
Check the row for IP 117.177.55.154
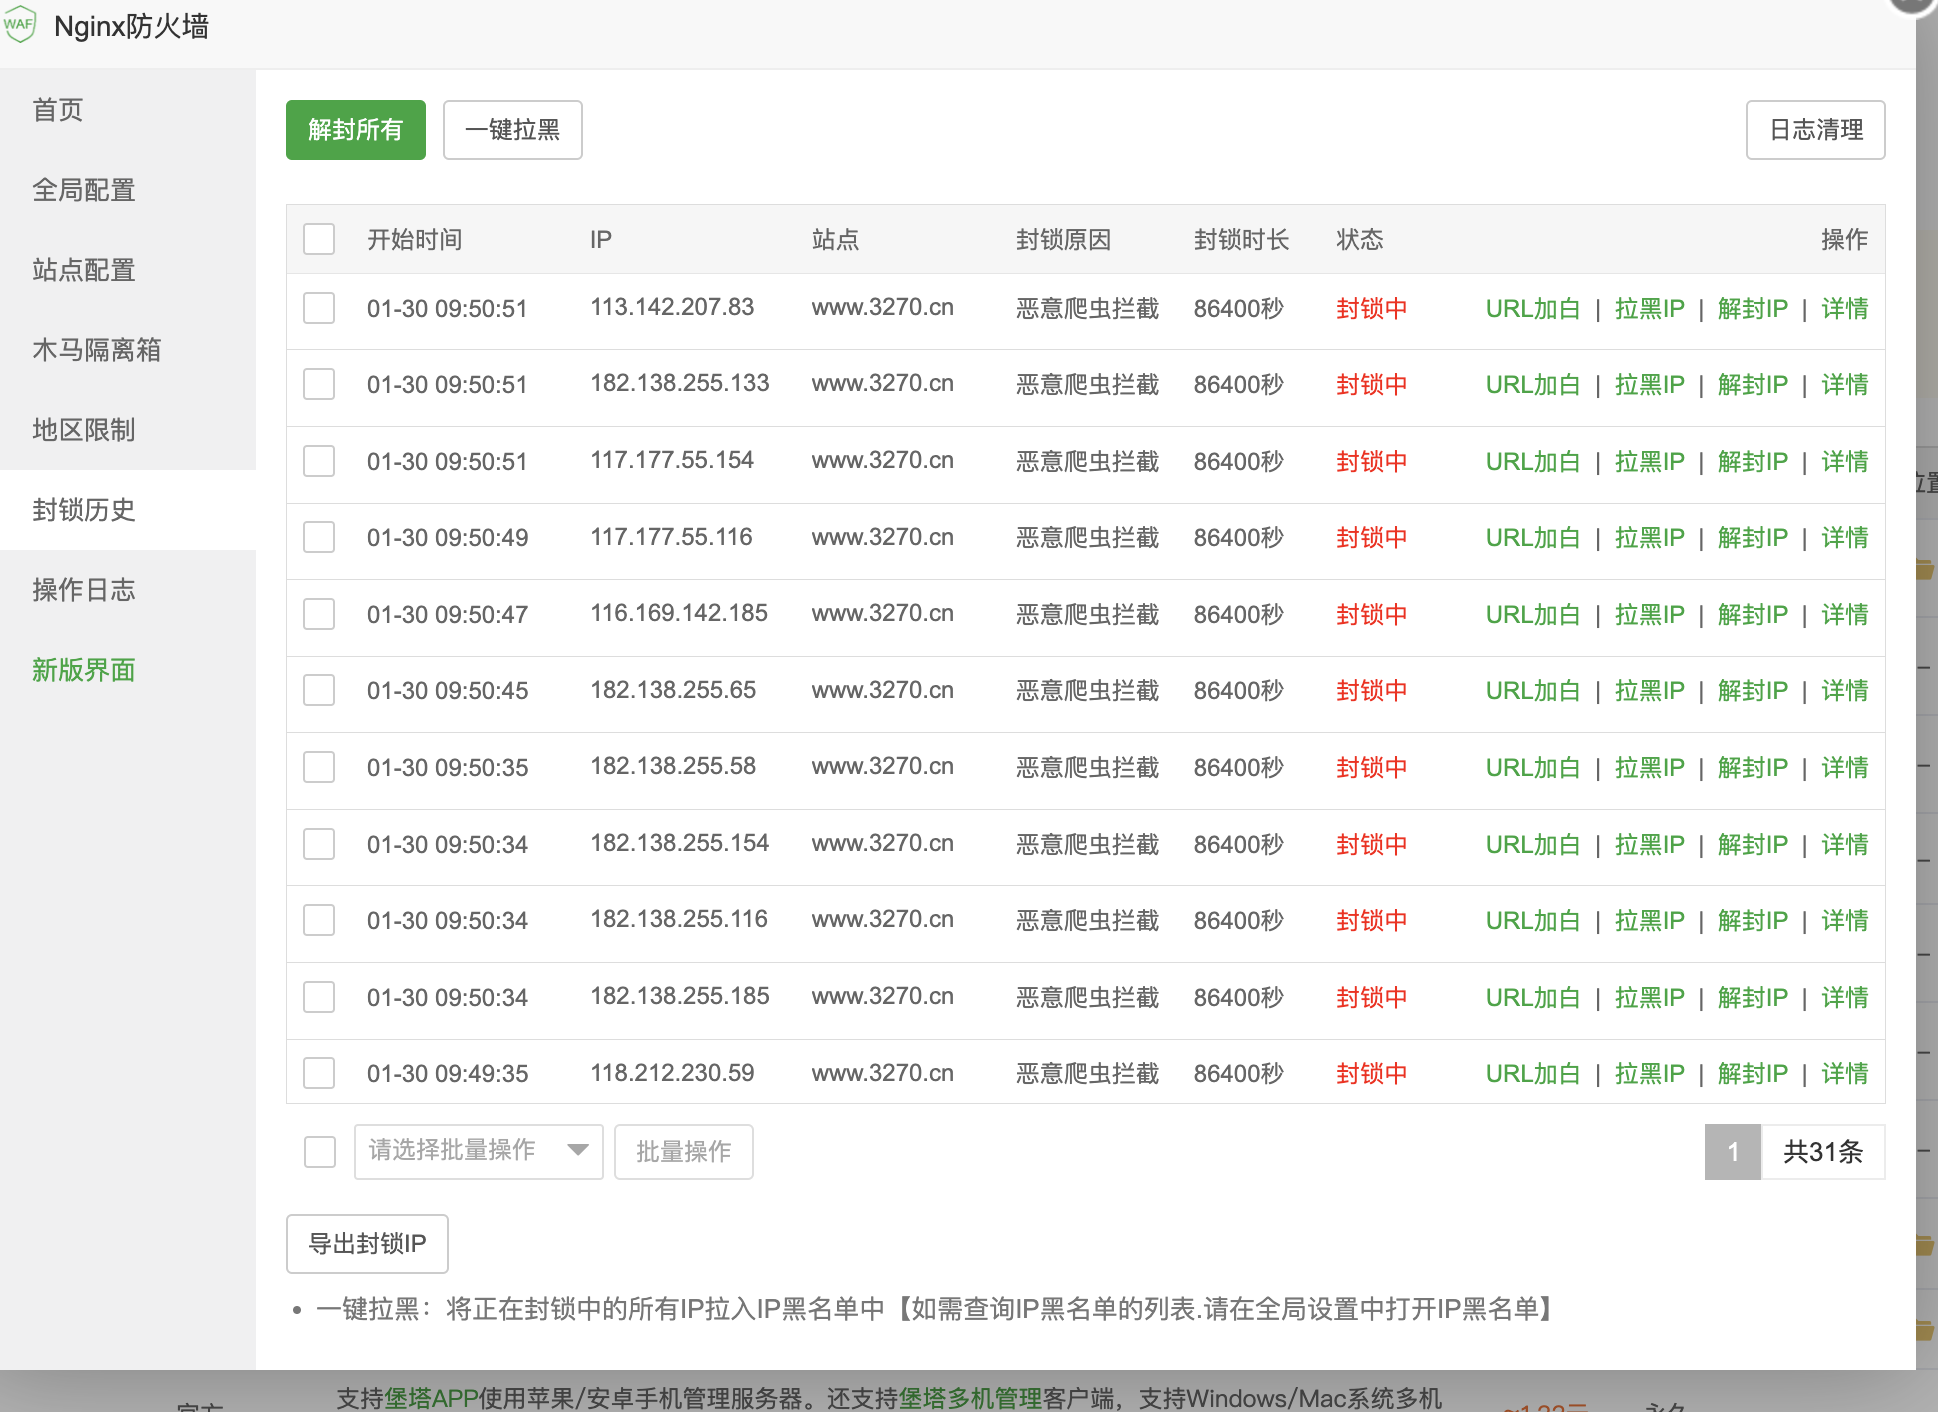point(319,461)
